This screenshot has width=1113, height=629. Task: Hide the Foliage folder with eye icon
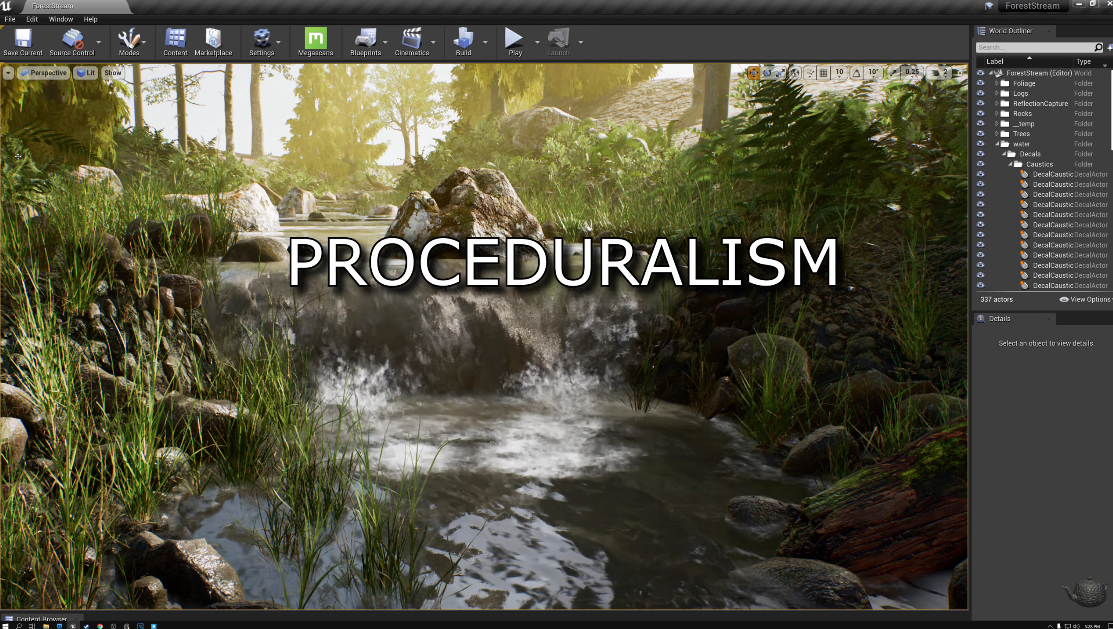980,83
